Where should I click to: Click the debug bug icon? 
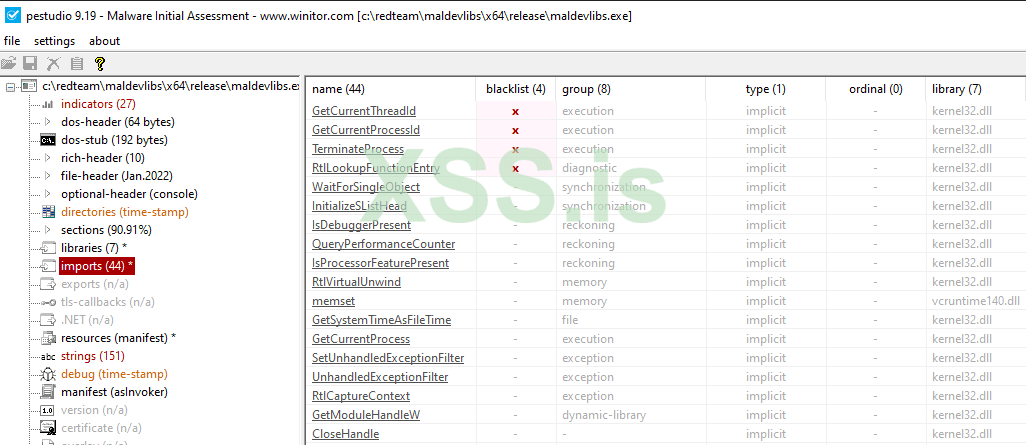[48, 374]
